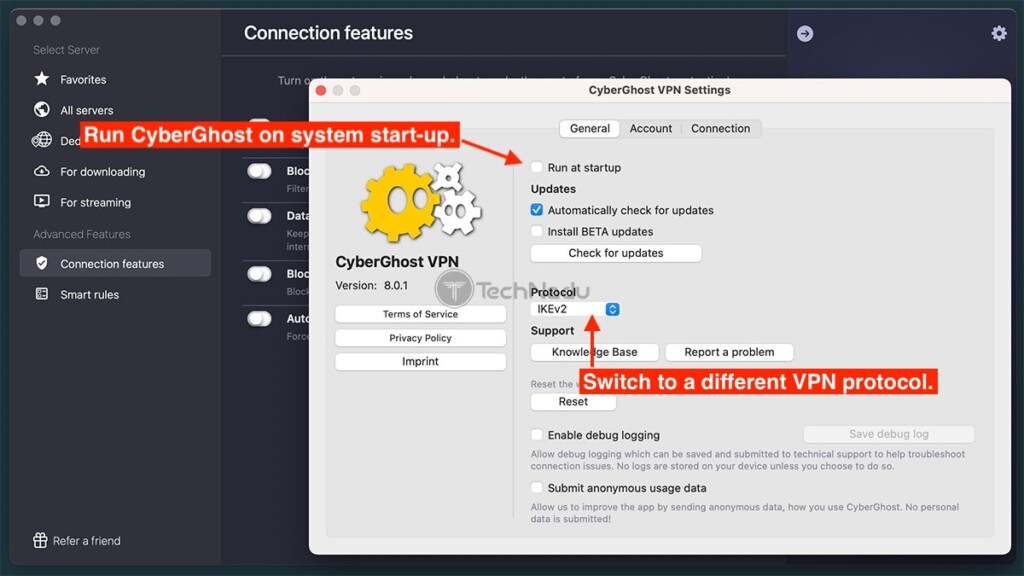The width and height of the screenshot is (1024, 576).
Task: Click the CyberGhost gears logo in Settings
Action: pyautogui.click(x=421, y=200)
